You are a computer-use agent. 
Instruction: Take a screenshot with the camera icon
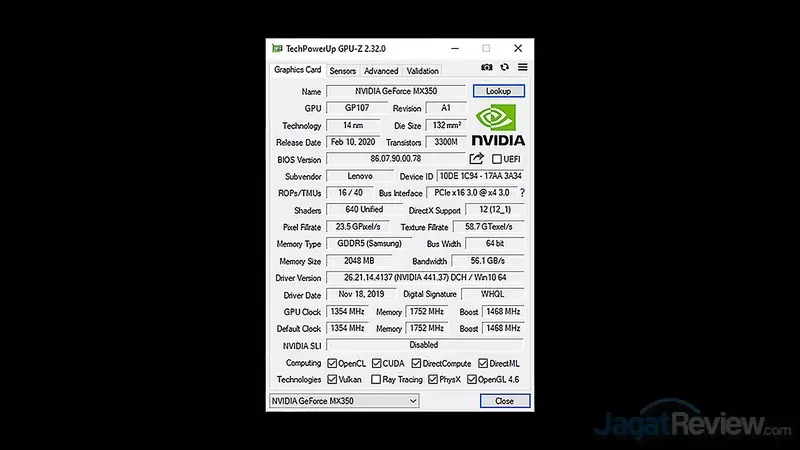click(x=487, y=67)
